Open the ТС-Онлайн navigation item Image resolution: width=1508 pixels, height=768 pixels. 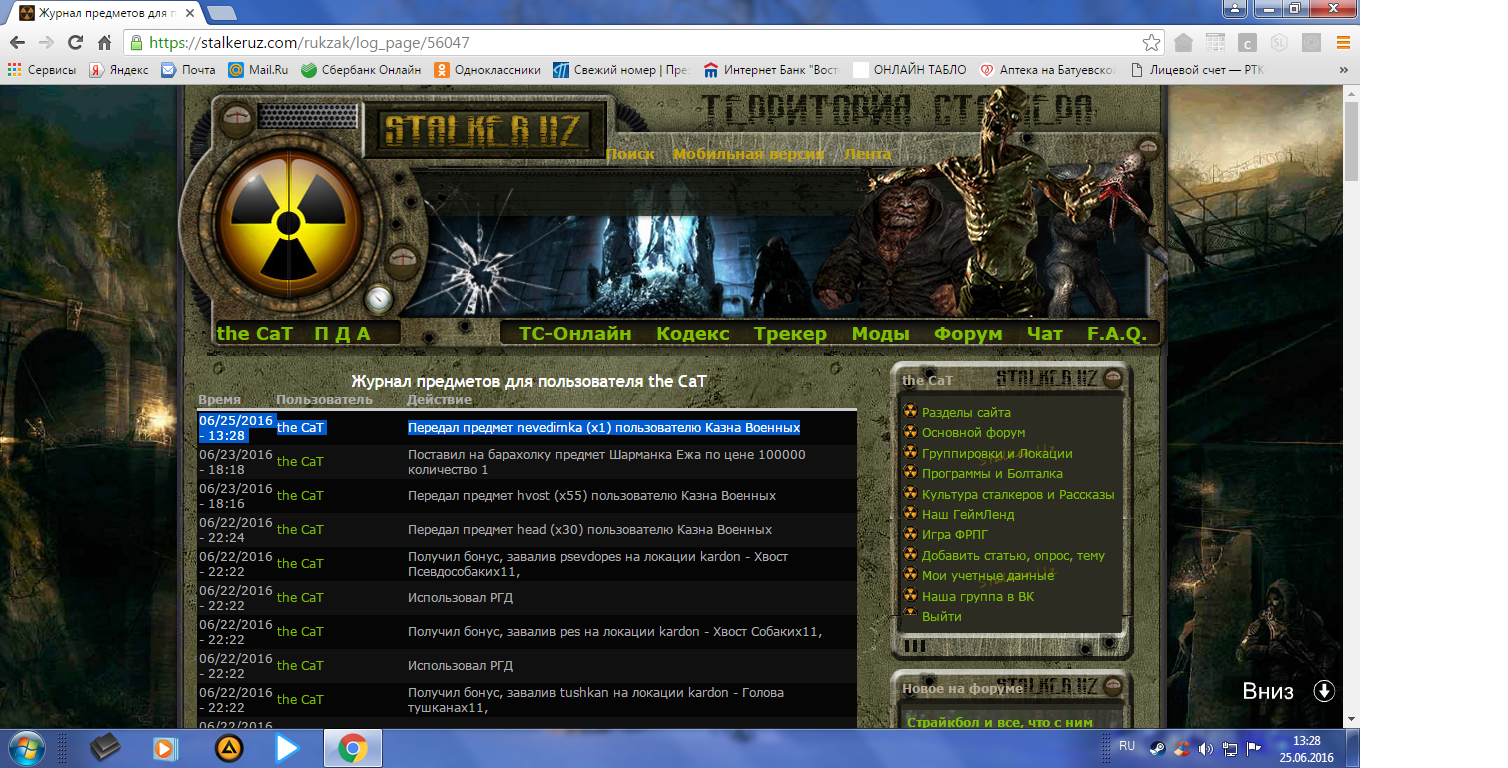(x=575, y=334)
